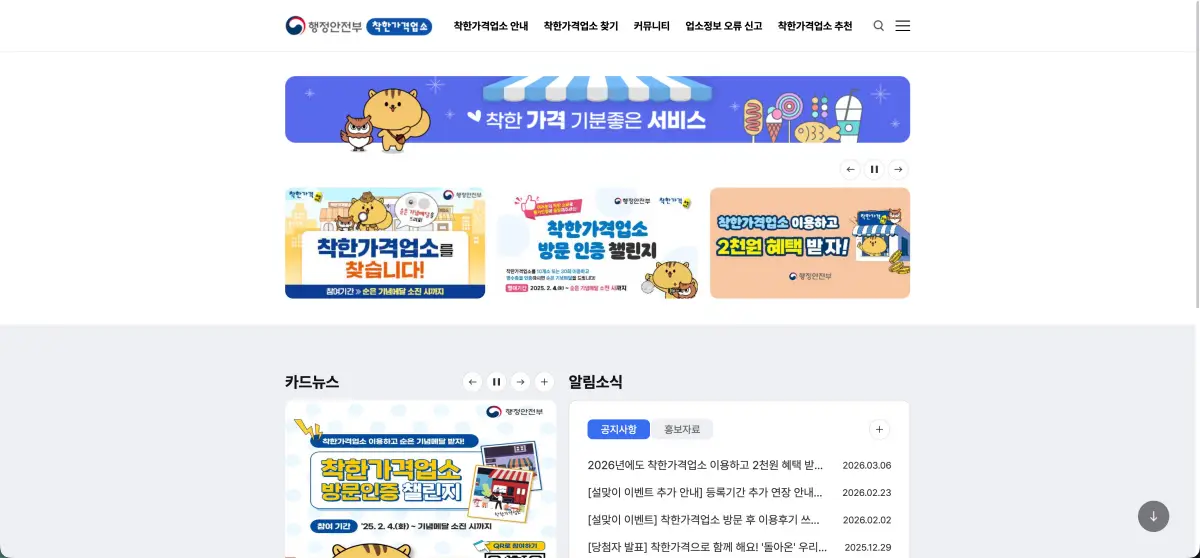1200x558 pixels.
Task: Open the hamburger menu icon
Action: [x=902, y=26]
